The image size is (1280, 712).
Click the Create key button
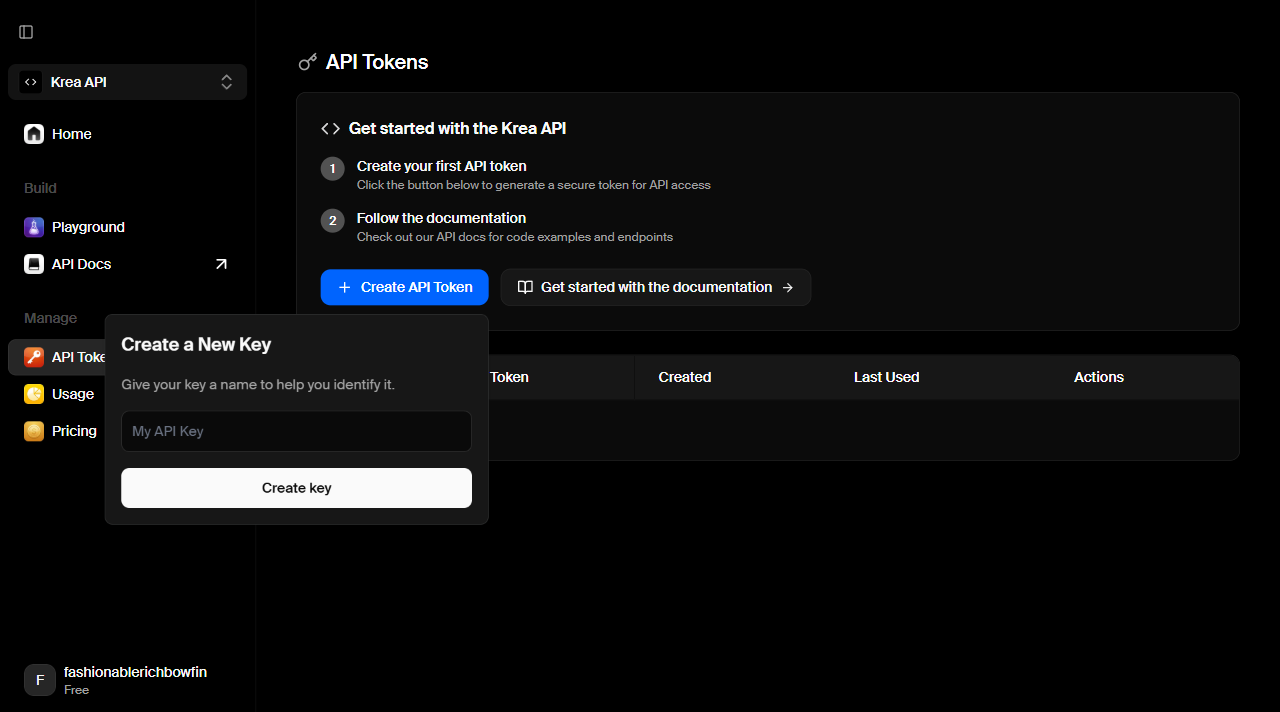click(296, 488)
